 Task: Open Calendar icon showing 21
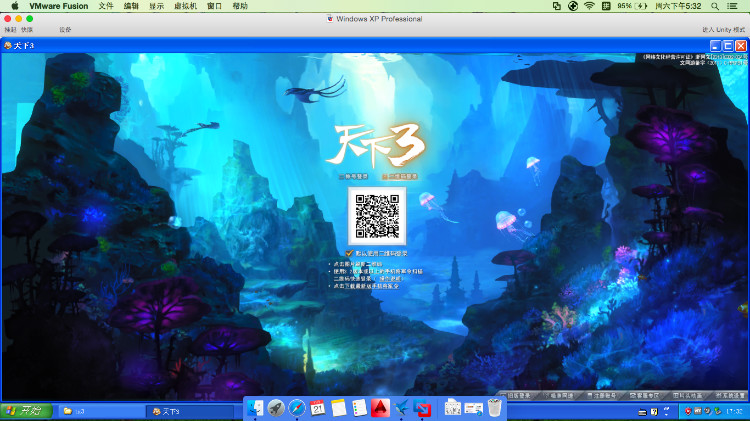(318, 408)
